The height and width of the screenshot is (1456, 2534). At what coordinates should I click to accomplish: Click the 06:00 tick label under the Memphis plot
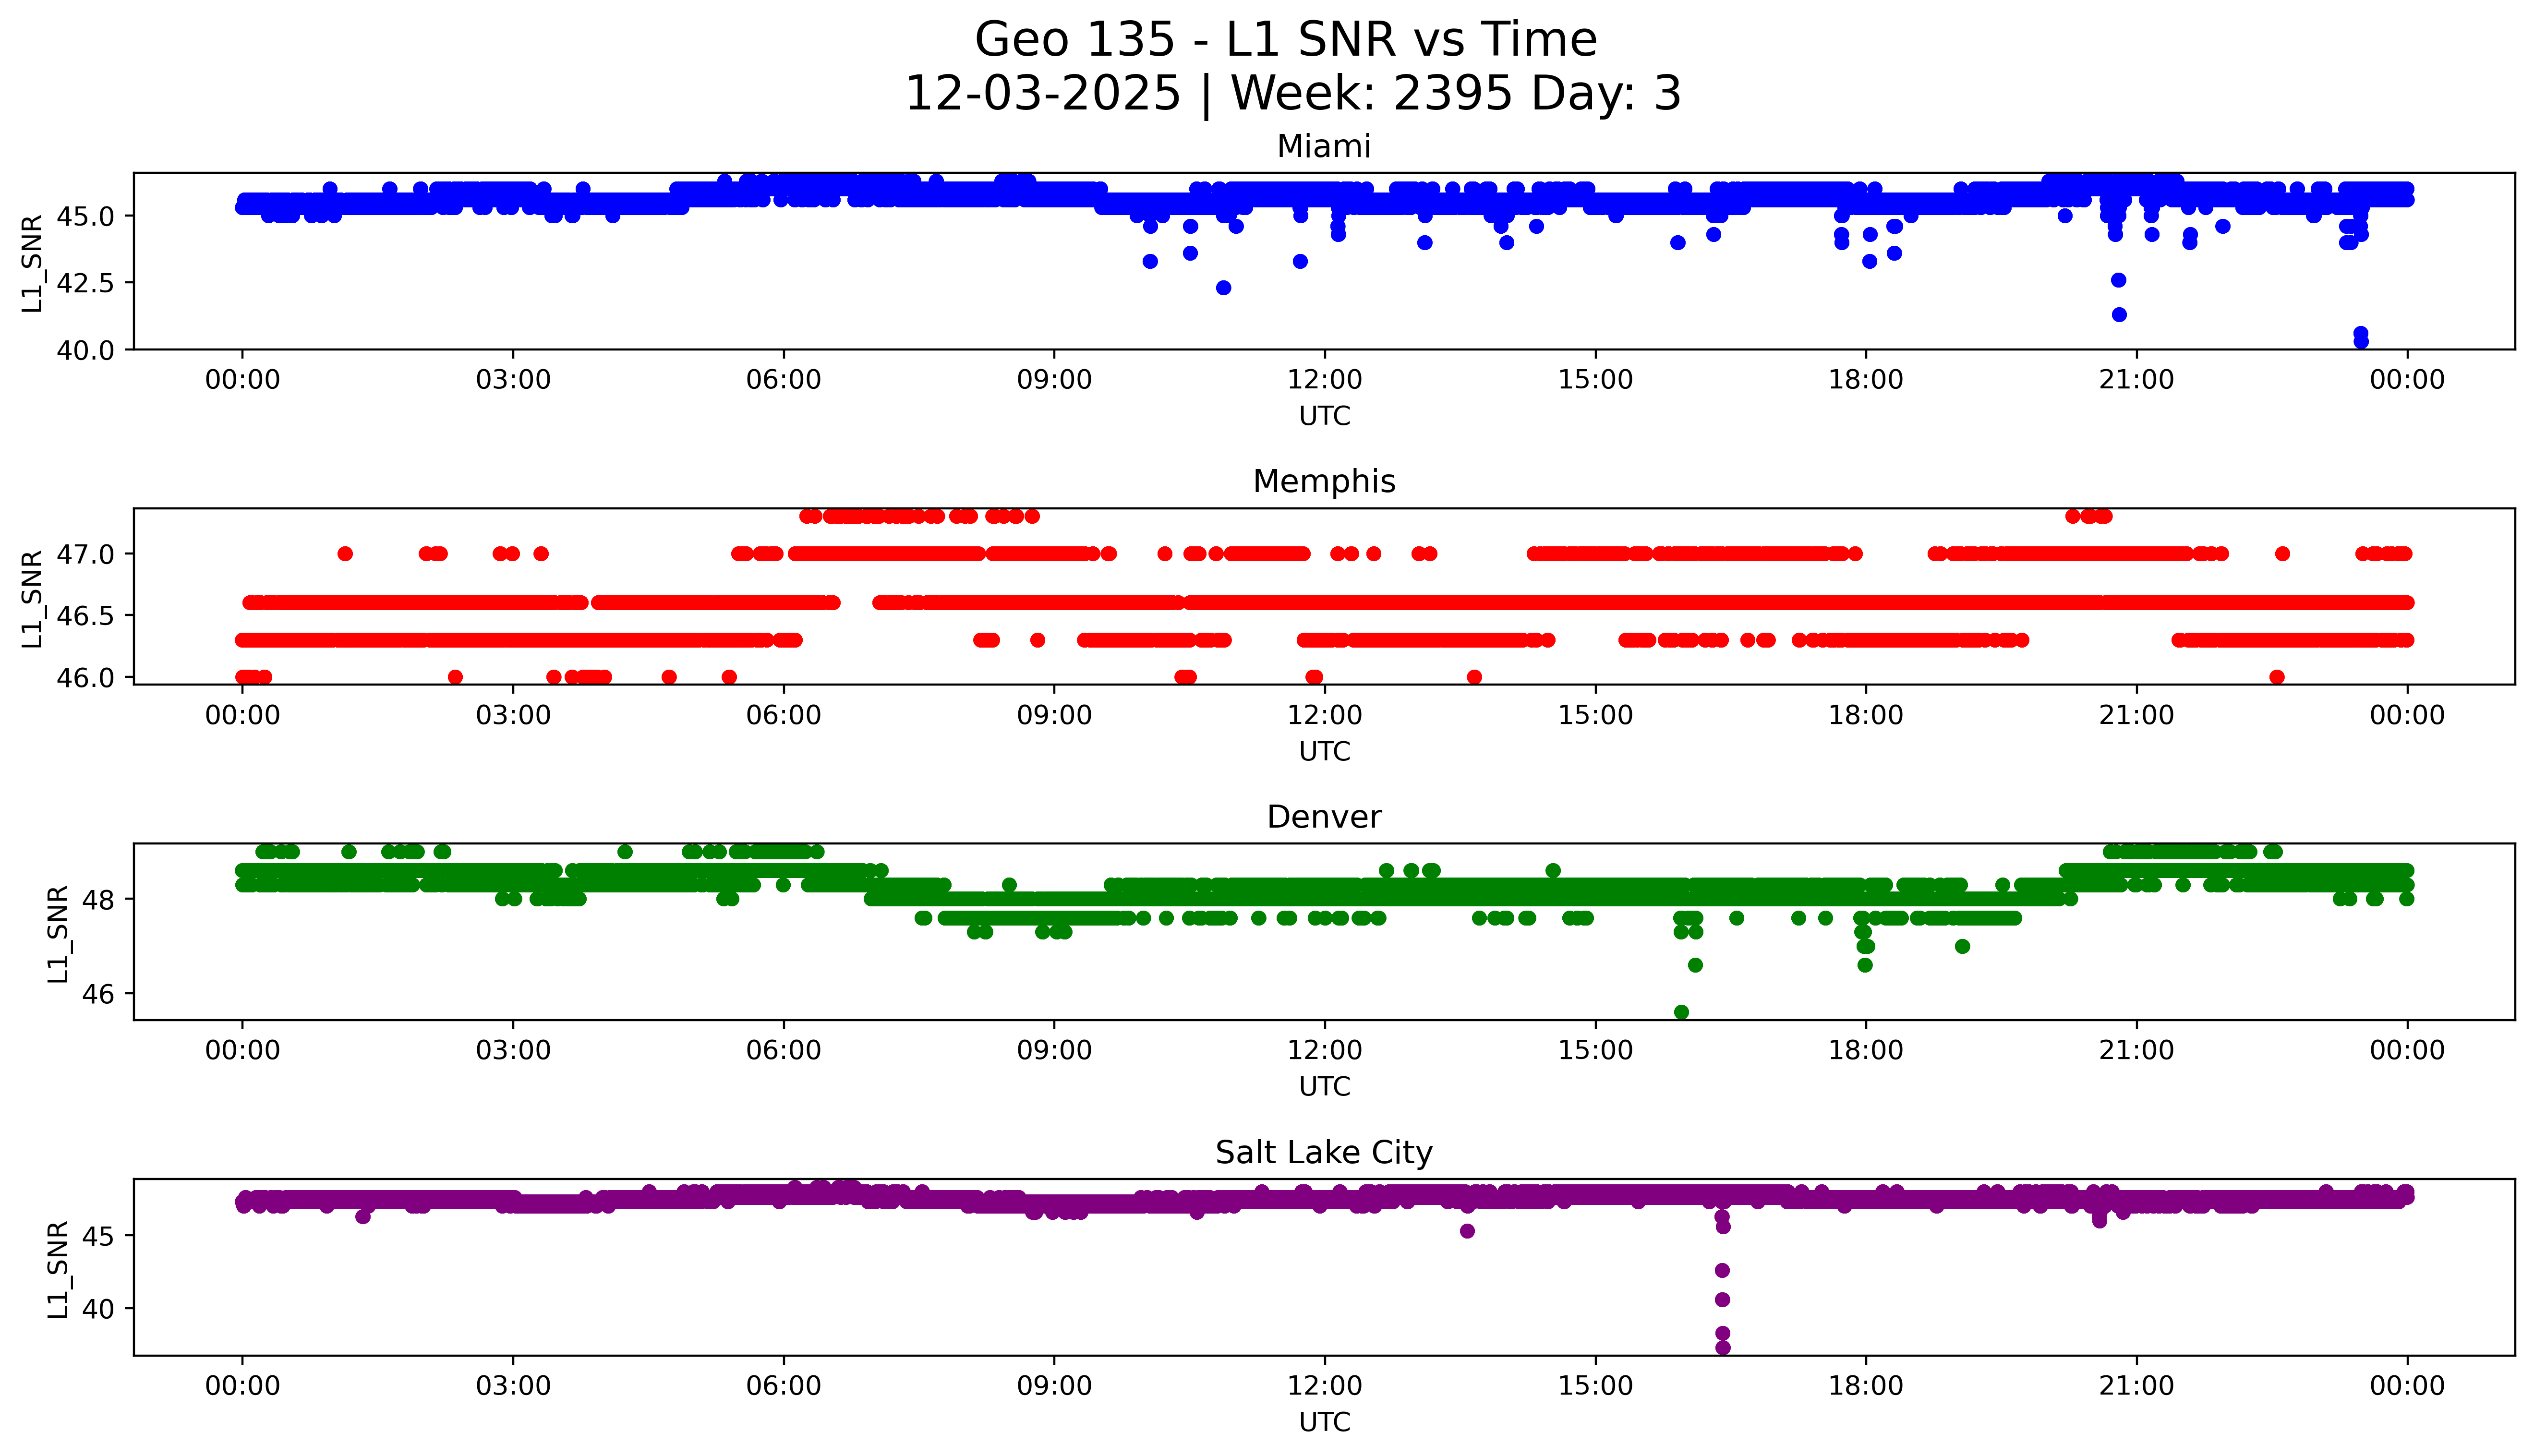[x=783, y=715]
